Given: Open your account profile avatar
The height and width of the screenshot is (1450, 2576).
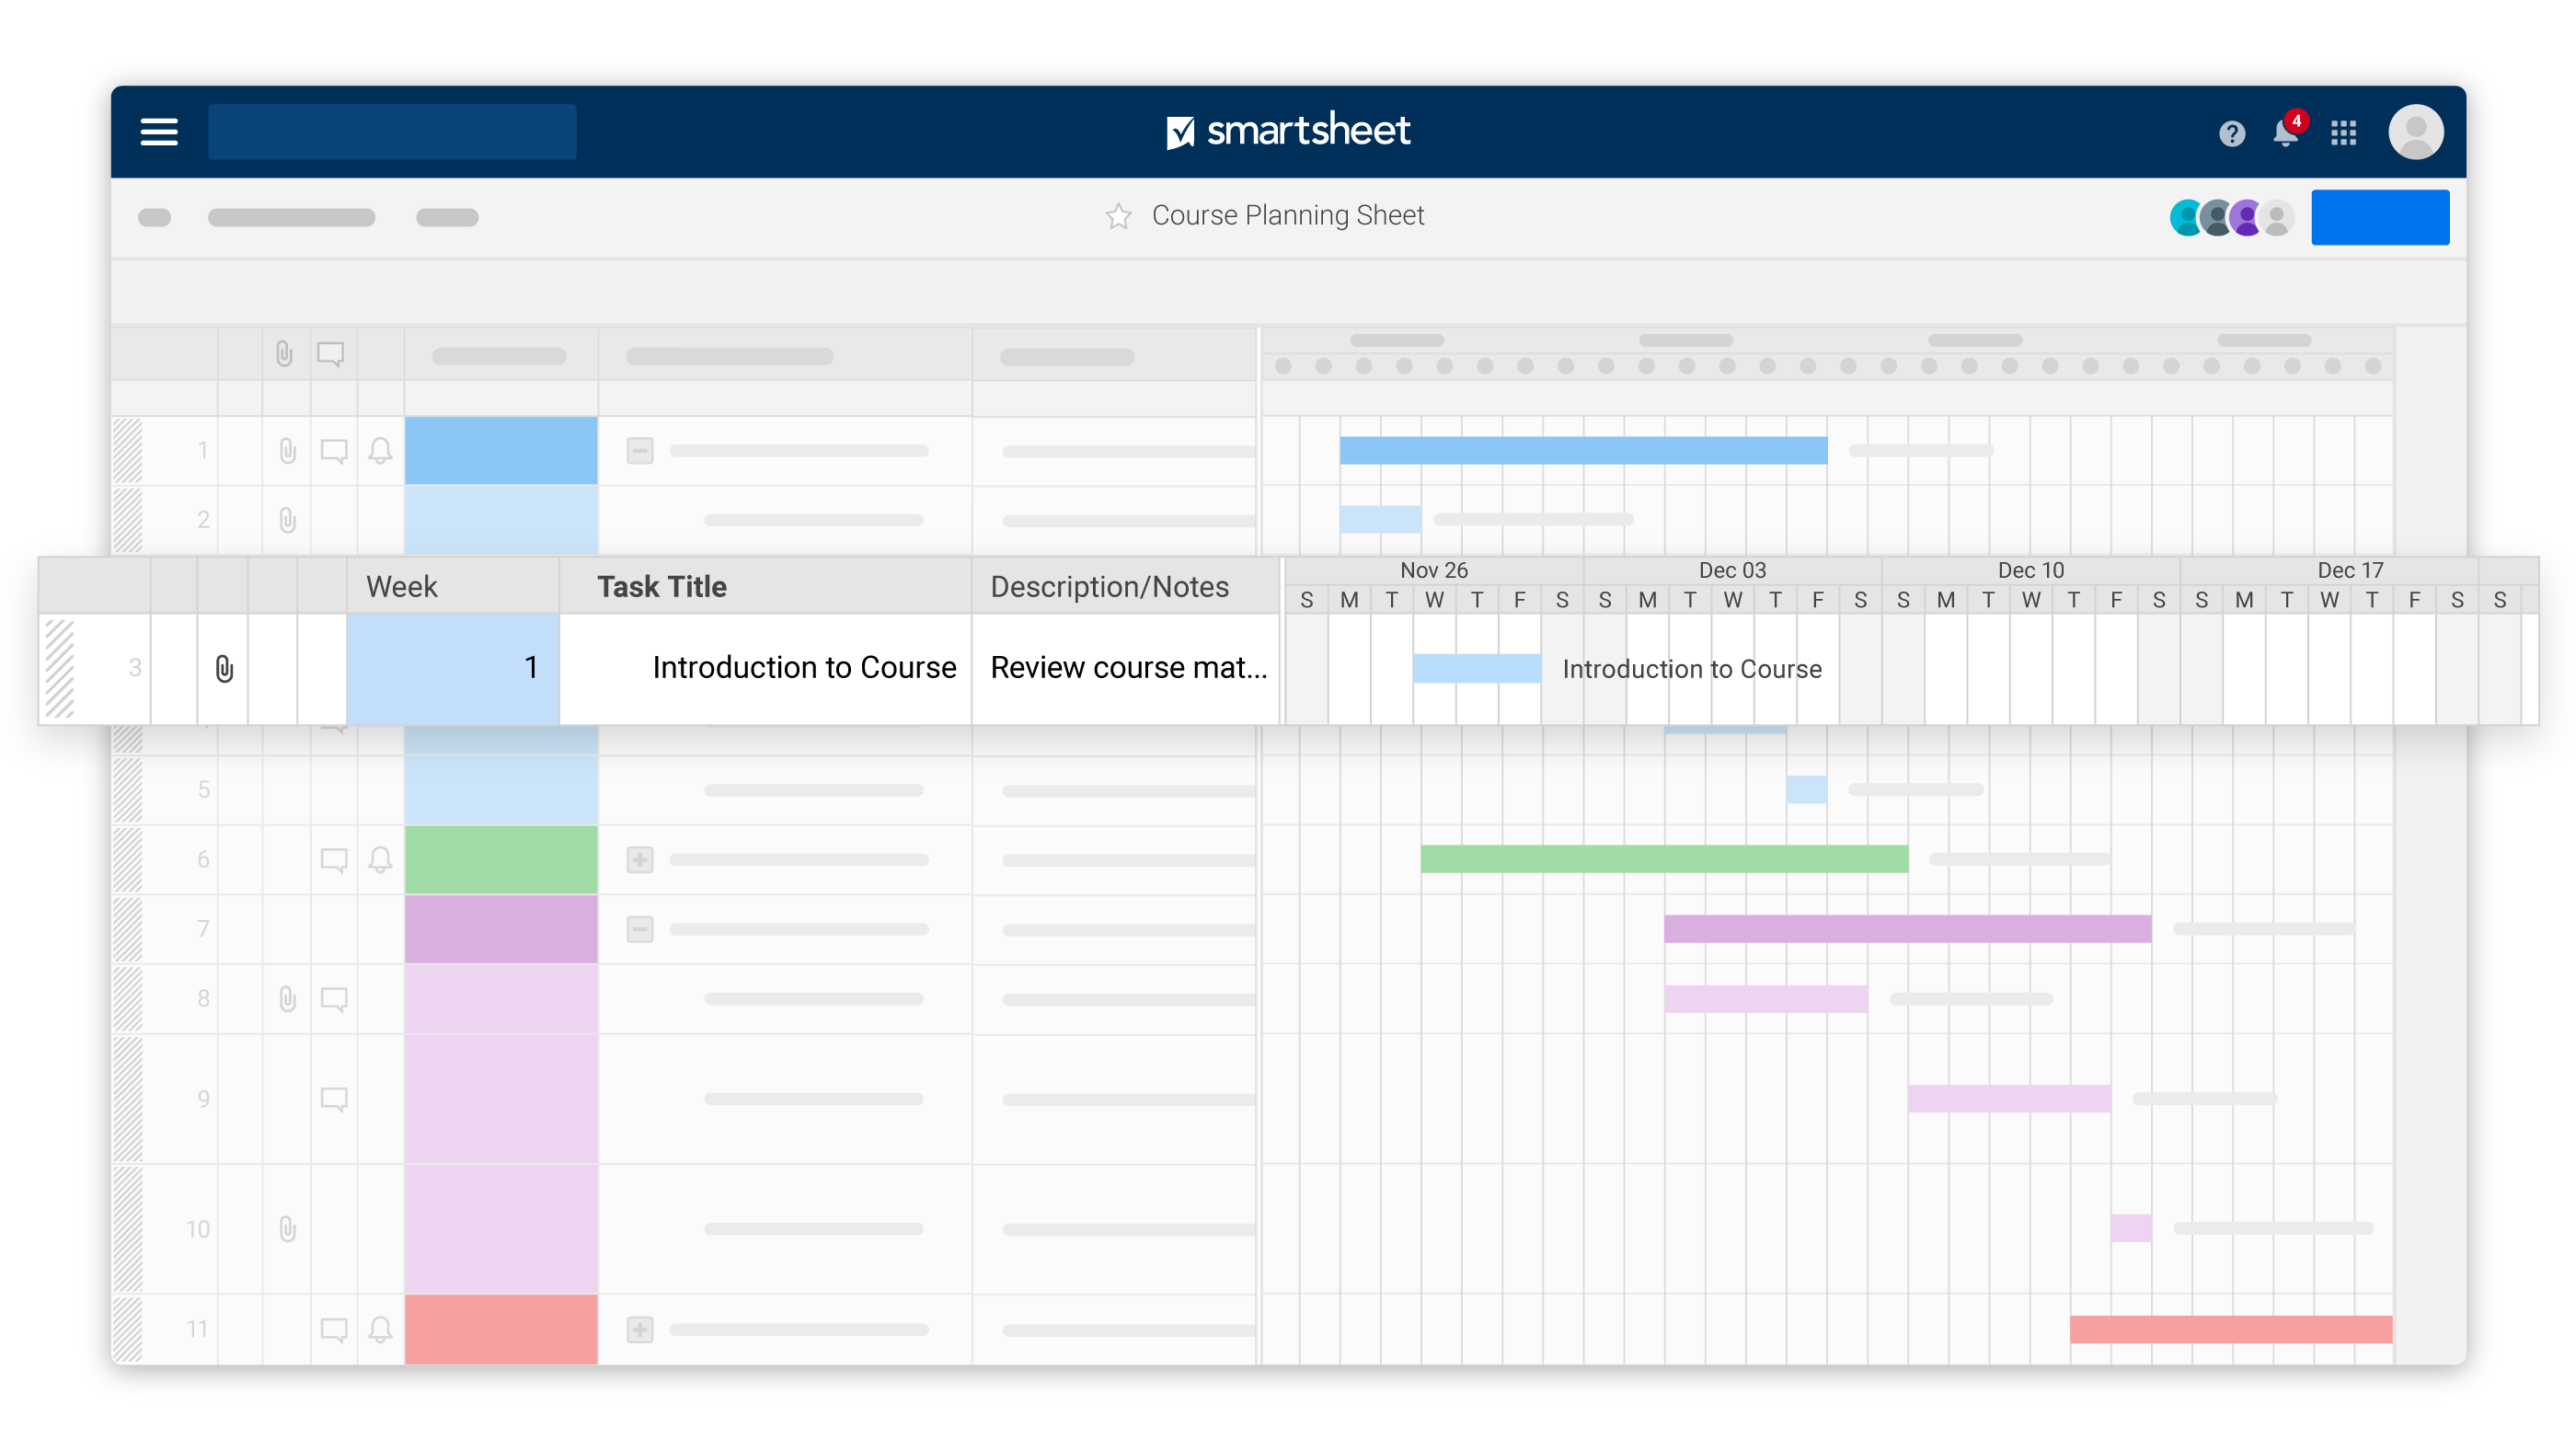Looking at the screenshot, I should [2417, 131].
